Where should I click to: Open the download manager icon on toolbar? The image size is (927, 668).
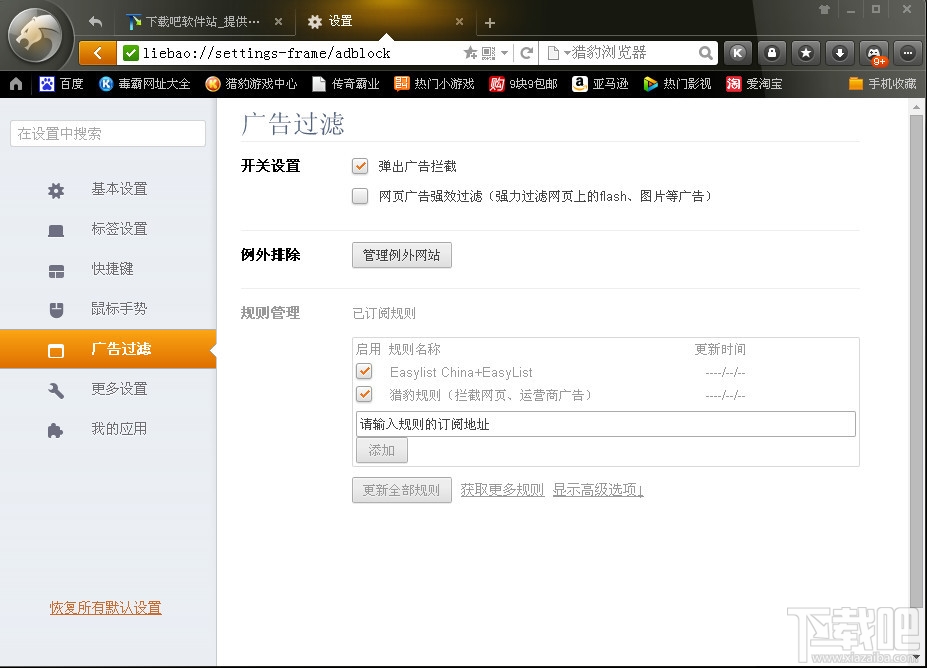click(x=840, y=52)
